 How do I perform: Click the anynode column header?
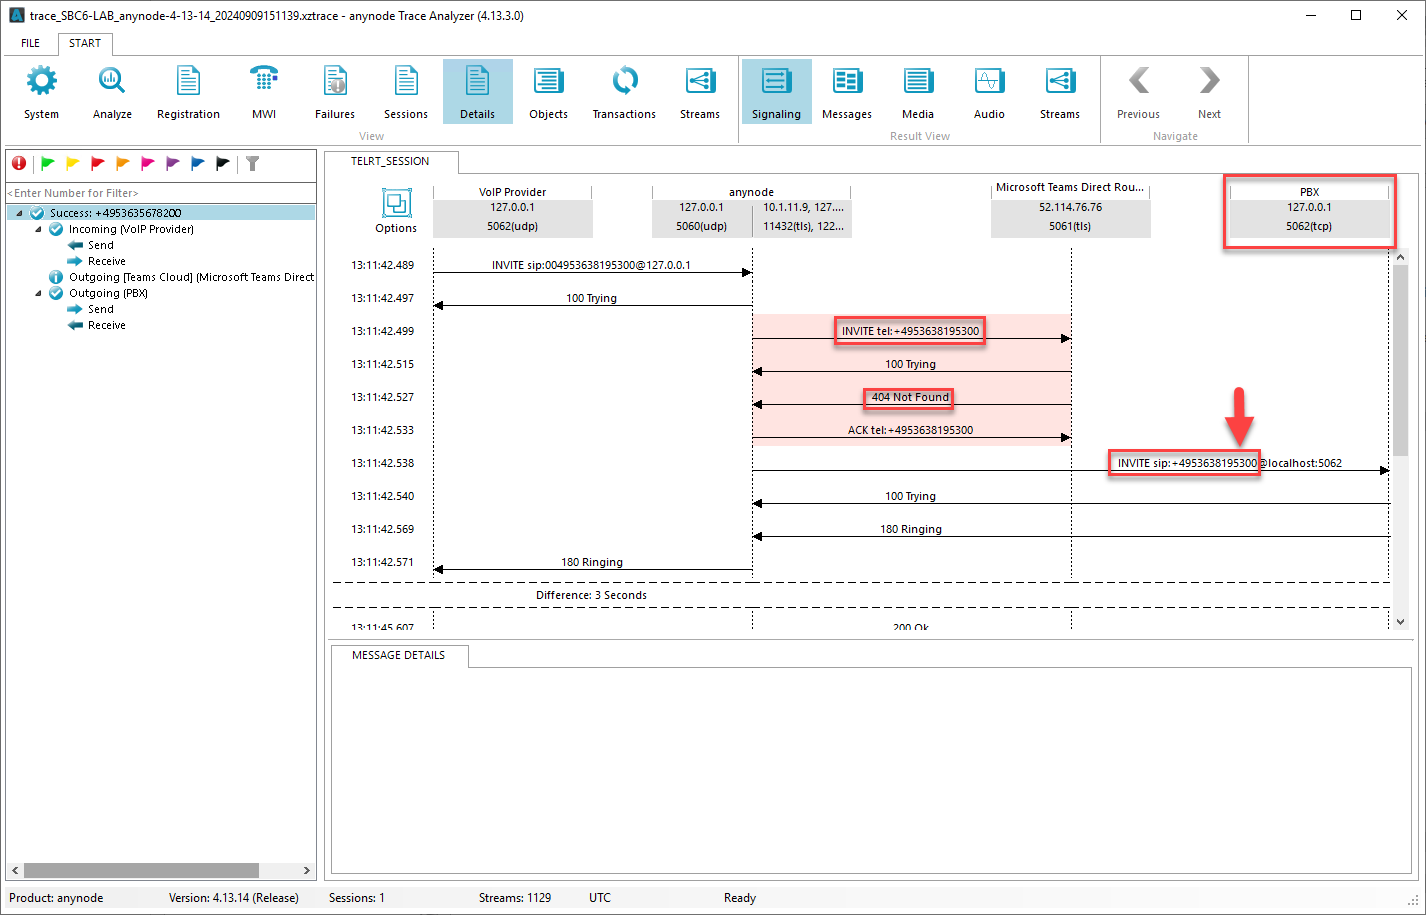(751, 209)
